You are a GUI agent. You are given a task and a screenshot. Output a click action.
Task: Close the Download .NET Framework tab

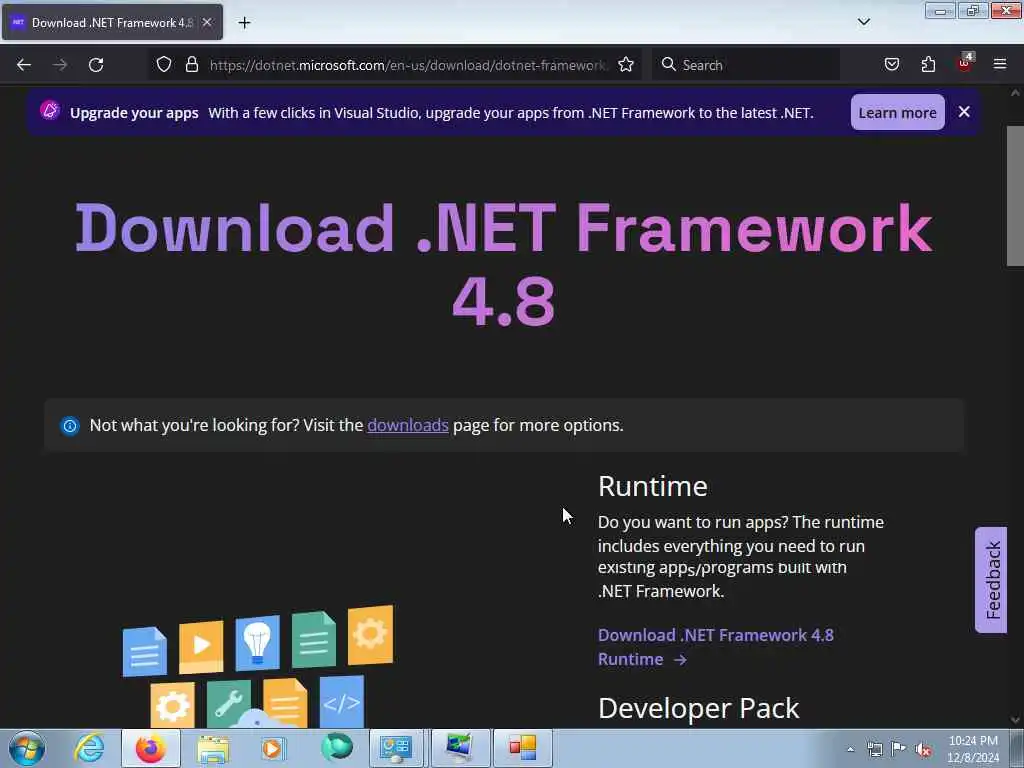click(x=207, y=22)
